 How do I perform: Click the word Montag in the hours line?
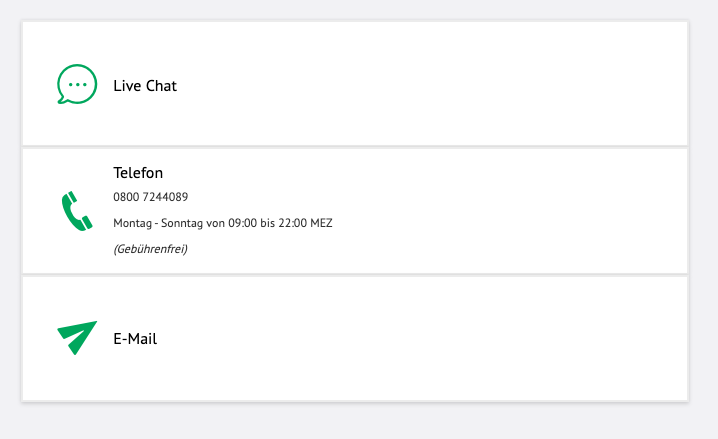(x=132, y=223)
